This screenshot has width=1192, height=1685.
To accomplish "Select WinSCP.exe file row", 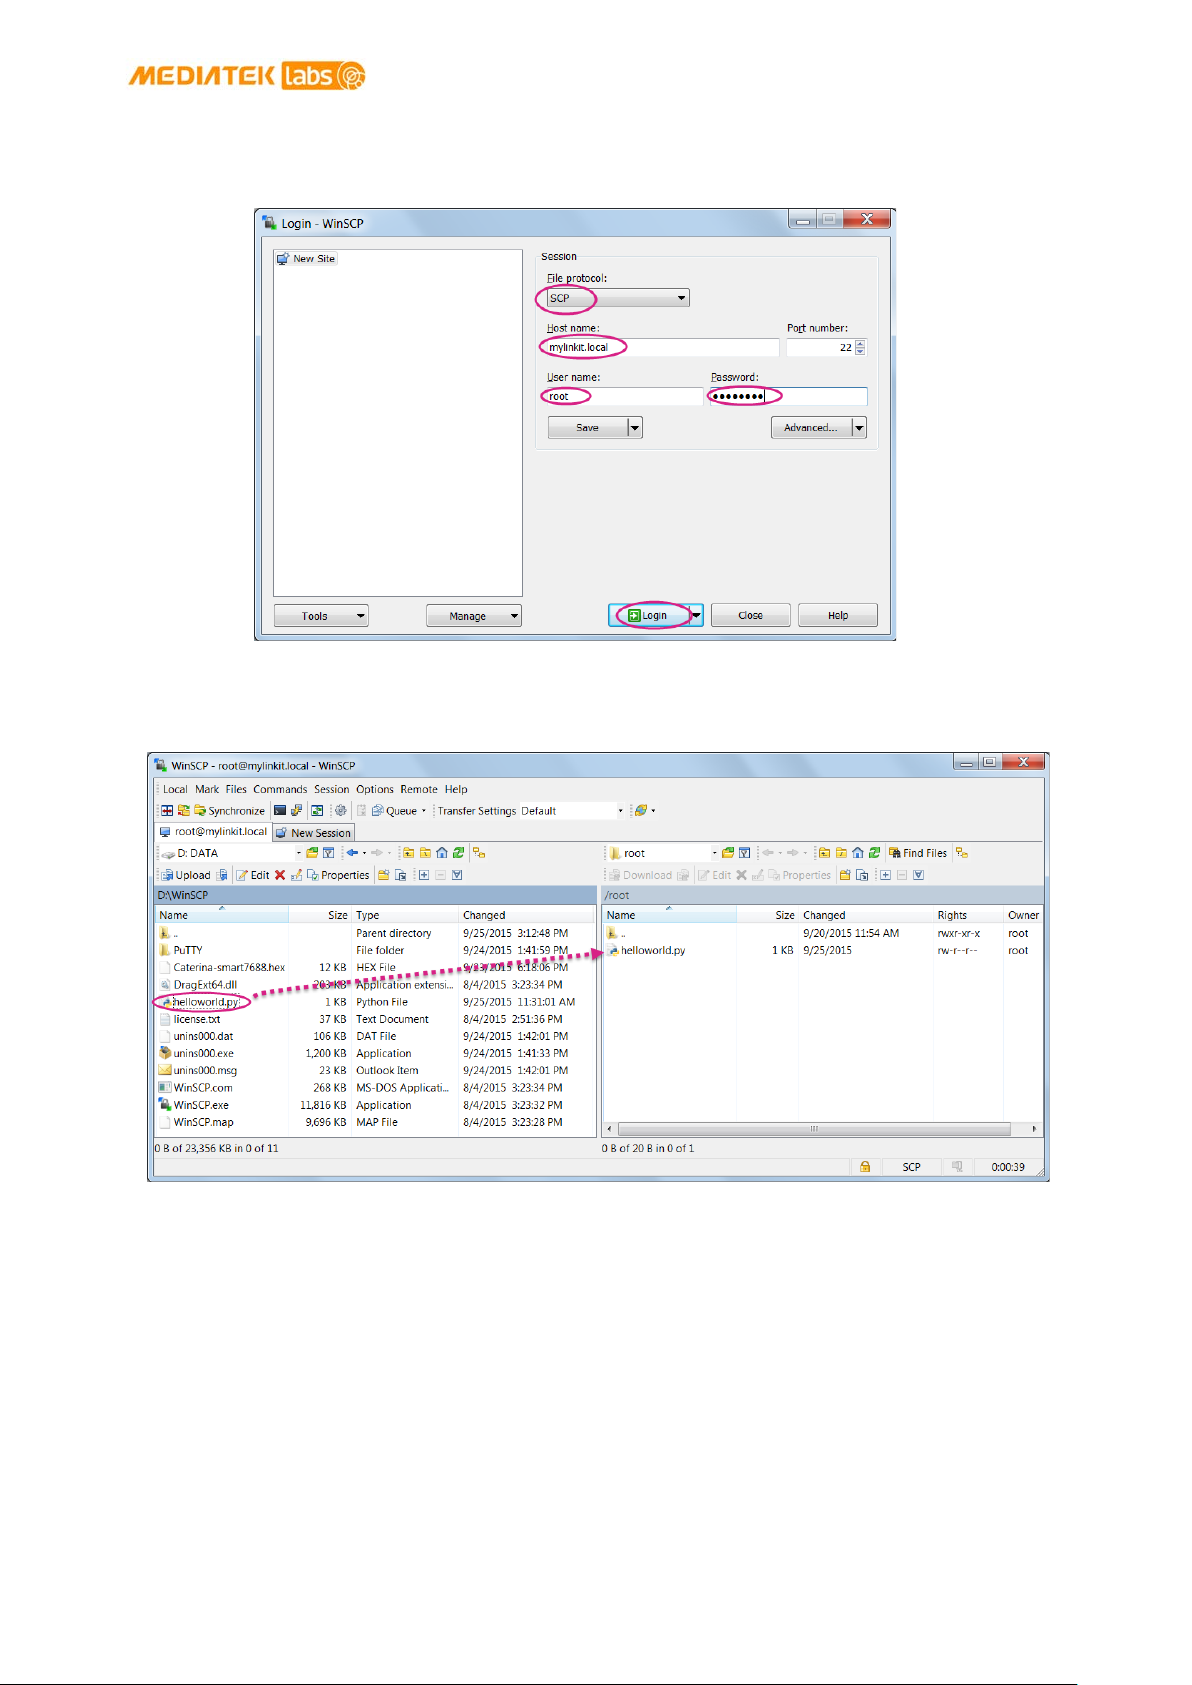I will coord(201,1105).
